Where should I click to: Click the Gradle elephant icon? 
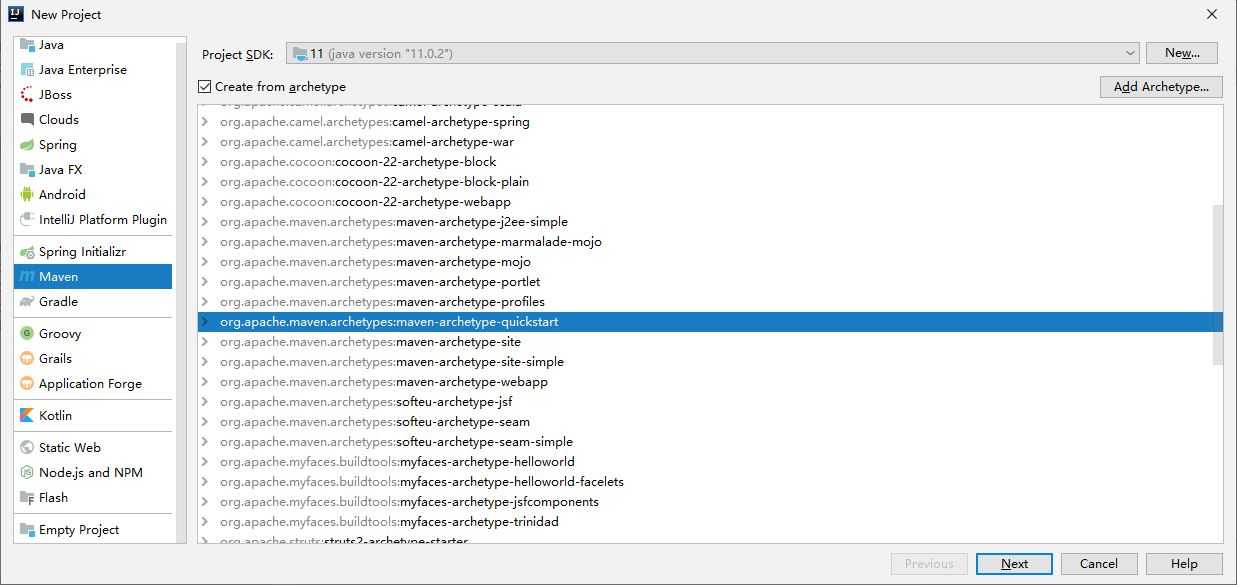click(x=27, y=302)
